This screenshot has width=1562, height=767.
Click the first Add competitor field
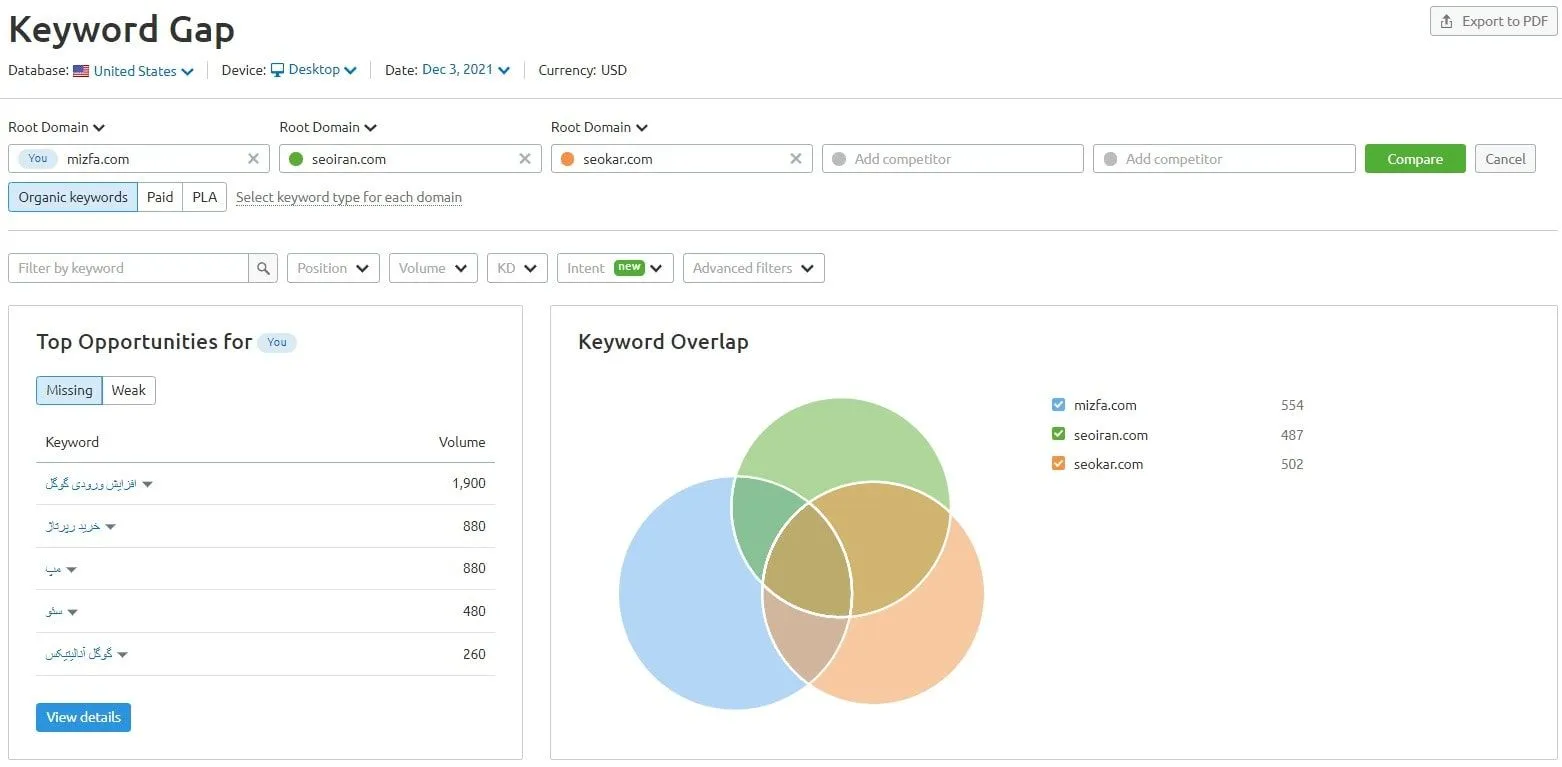coord(953,159)
